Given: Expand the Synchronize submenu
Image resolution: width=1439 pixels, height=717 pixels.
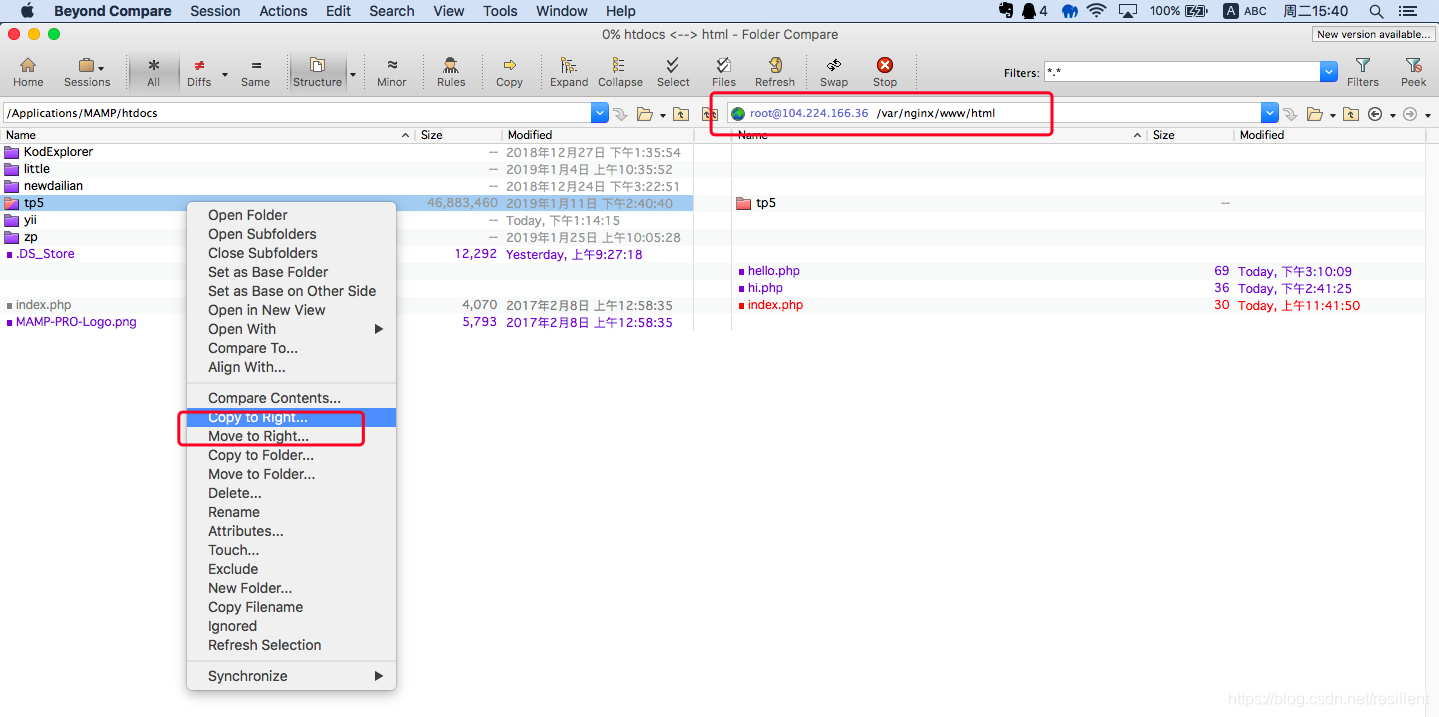Looking at the screenshot, I should pos(291,676).
